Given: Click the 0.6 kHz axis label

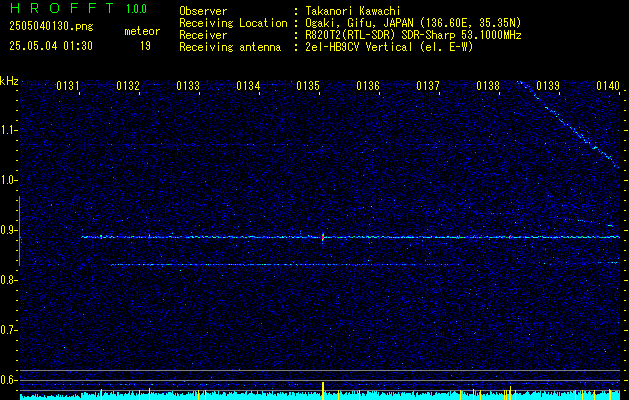Looking at the screenshot, I should point(8,380).
